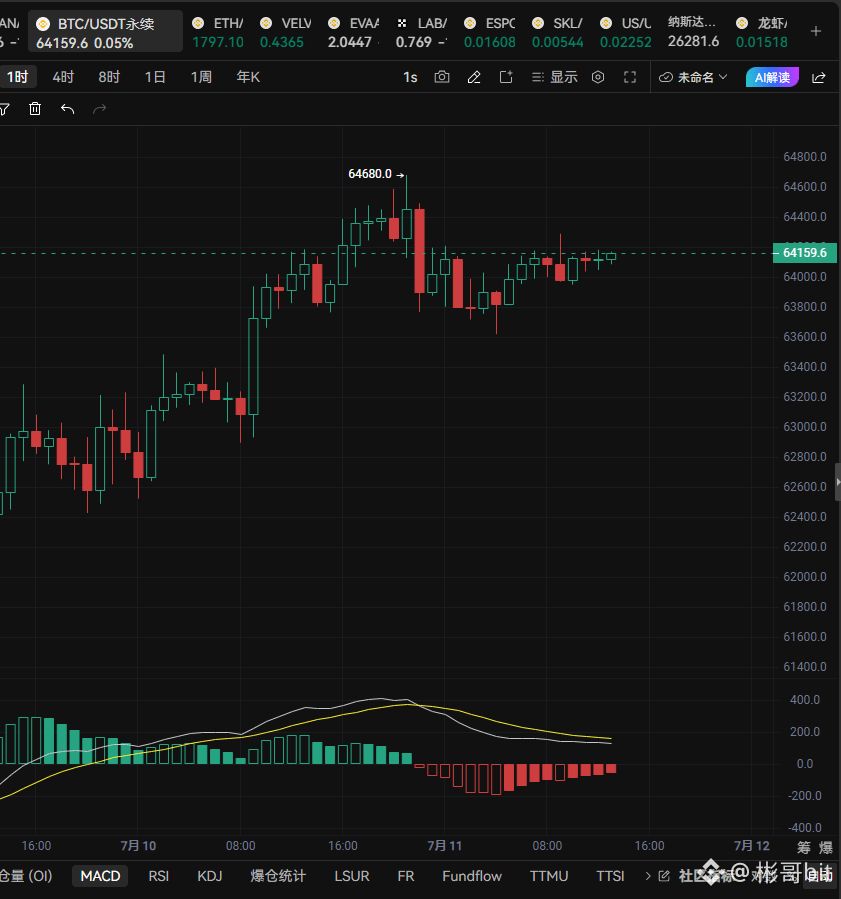Screen dimensions: 841x899
Task: Expand more indicator tabs with right chevron
Action: (648, 875)
